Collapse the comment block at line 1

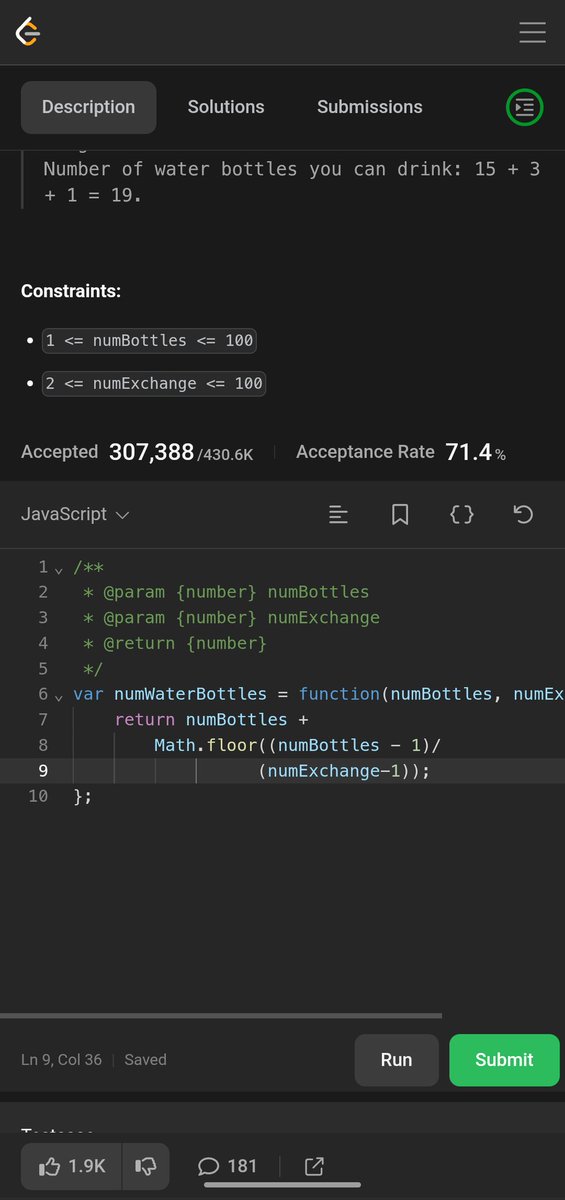59,569
